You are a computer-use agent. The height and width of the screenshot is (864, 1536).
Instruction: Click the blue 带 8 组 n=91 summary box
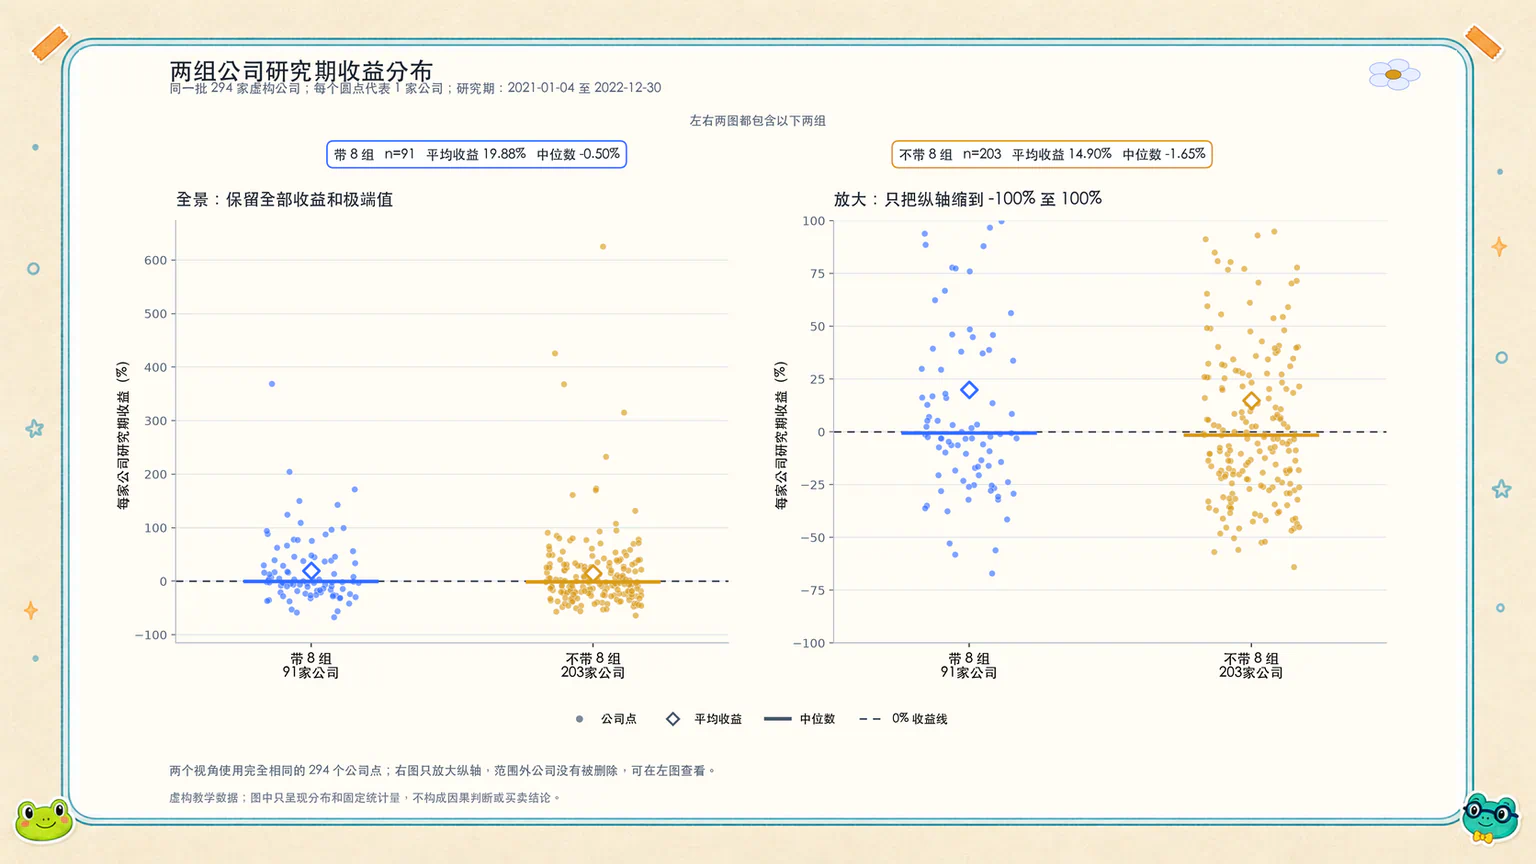(x=477, y=154)
